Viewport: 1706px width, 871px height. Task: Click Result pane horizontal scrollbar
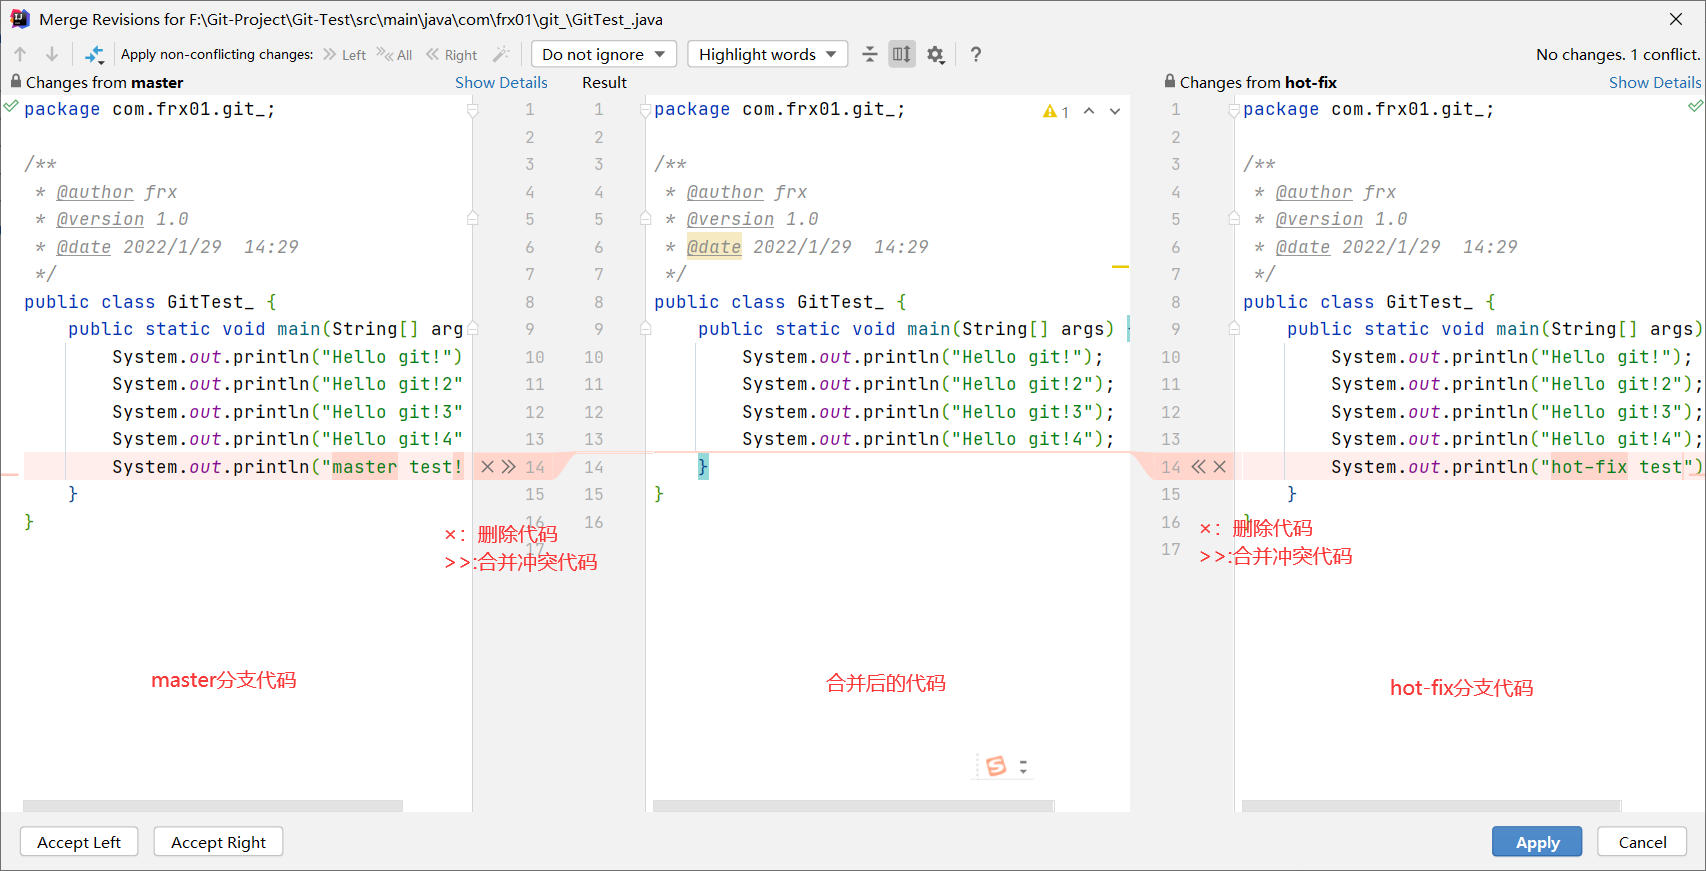coord(853,806)
